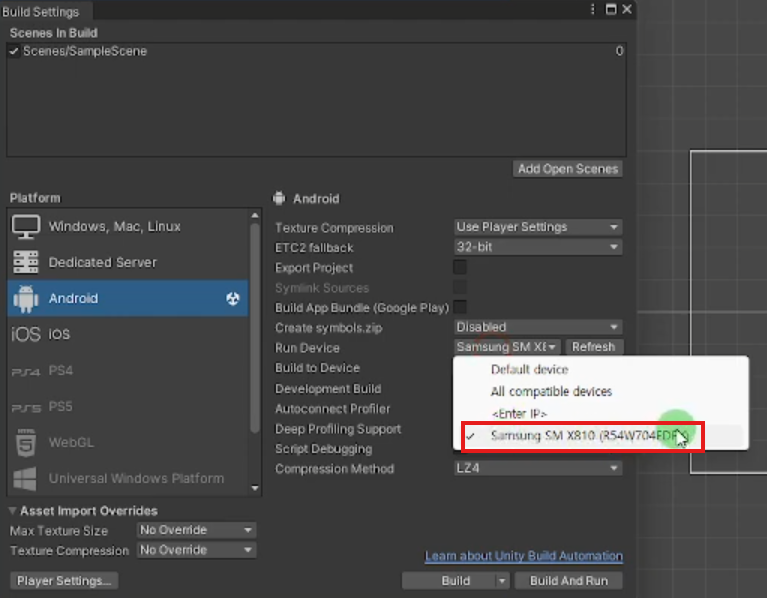Image resolution: width=767 pixels, height=598 pixels.
Task: Open the Build Settings kebab options menu
Action: pos(593,9)
